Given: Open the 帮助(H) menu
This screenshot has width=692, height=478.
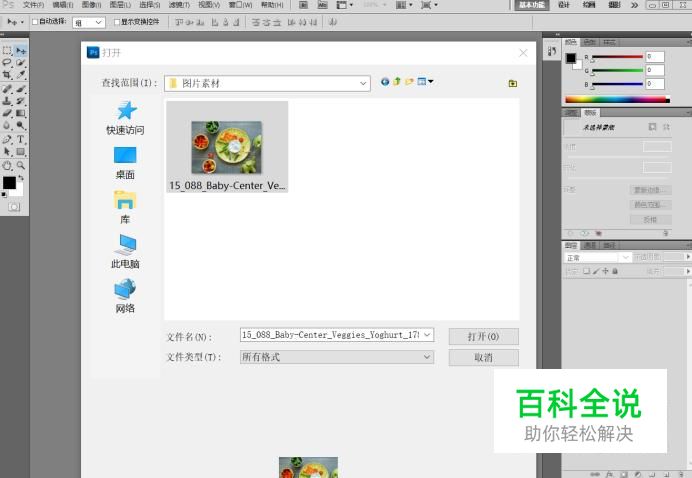Looking at the screenshot, I should click(x=272, y=5).
